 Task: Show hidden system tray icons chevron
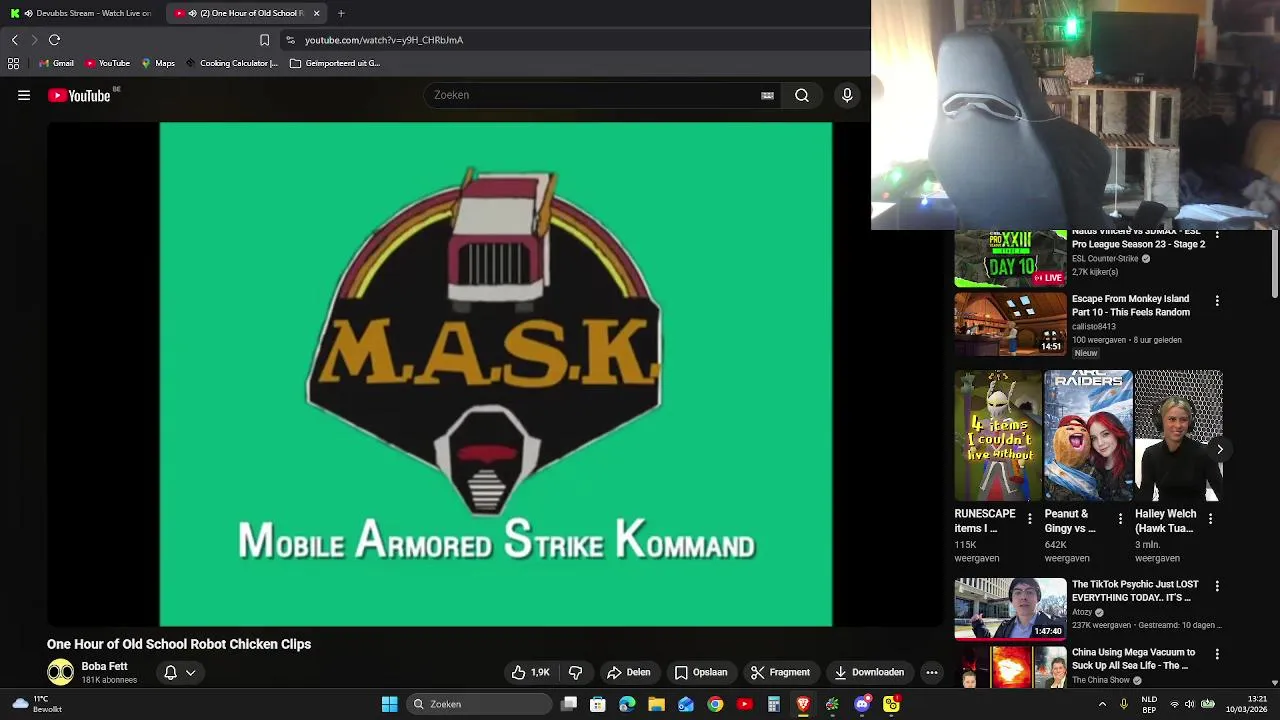[1102, 704]
